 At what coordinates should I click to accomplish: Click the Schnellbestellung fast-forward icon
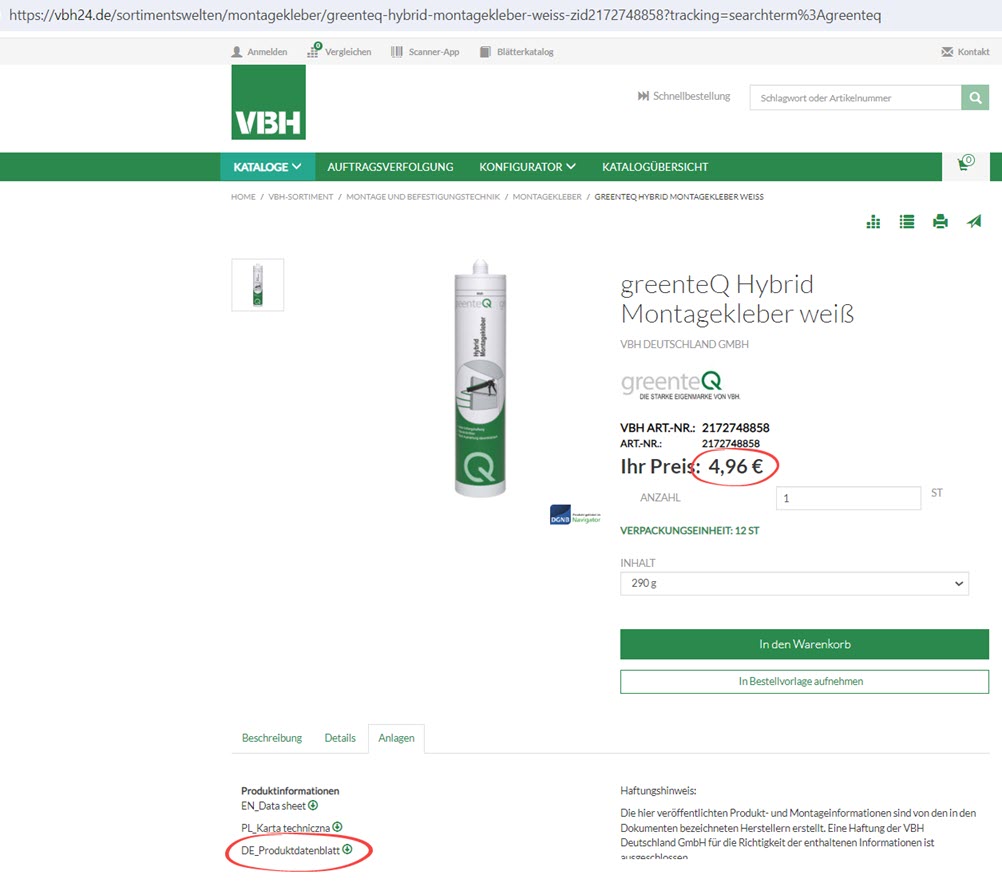643,96
